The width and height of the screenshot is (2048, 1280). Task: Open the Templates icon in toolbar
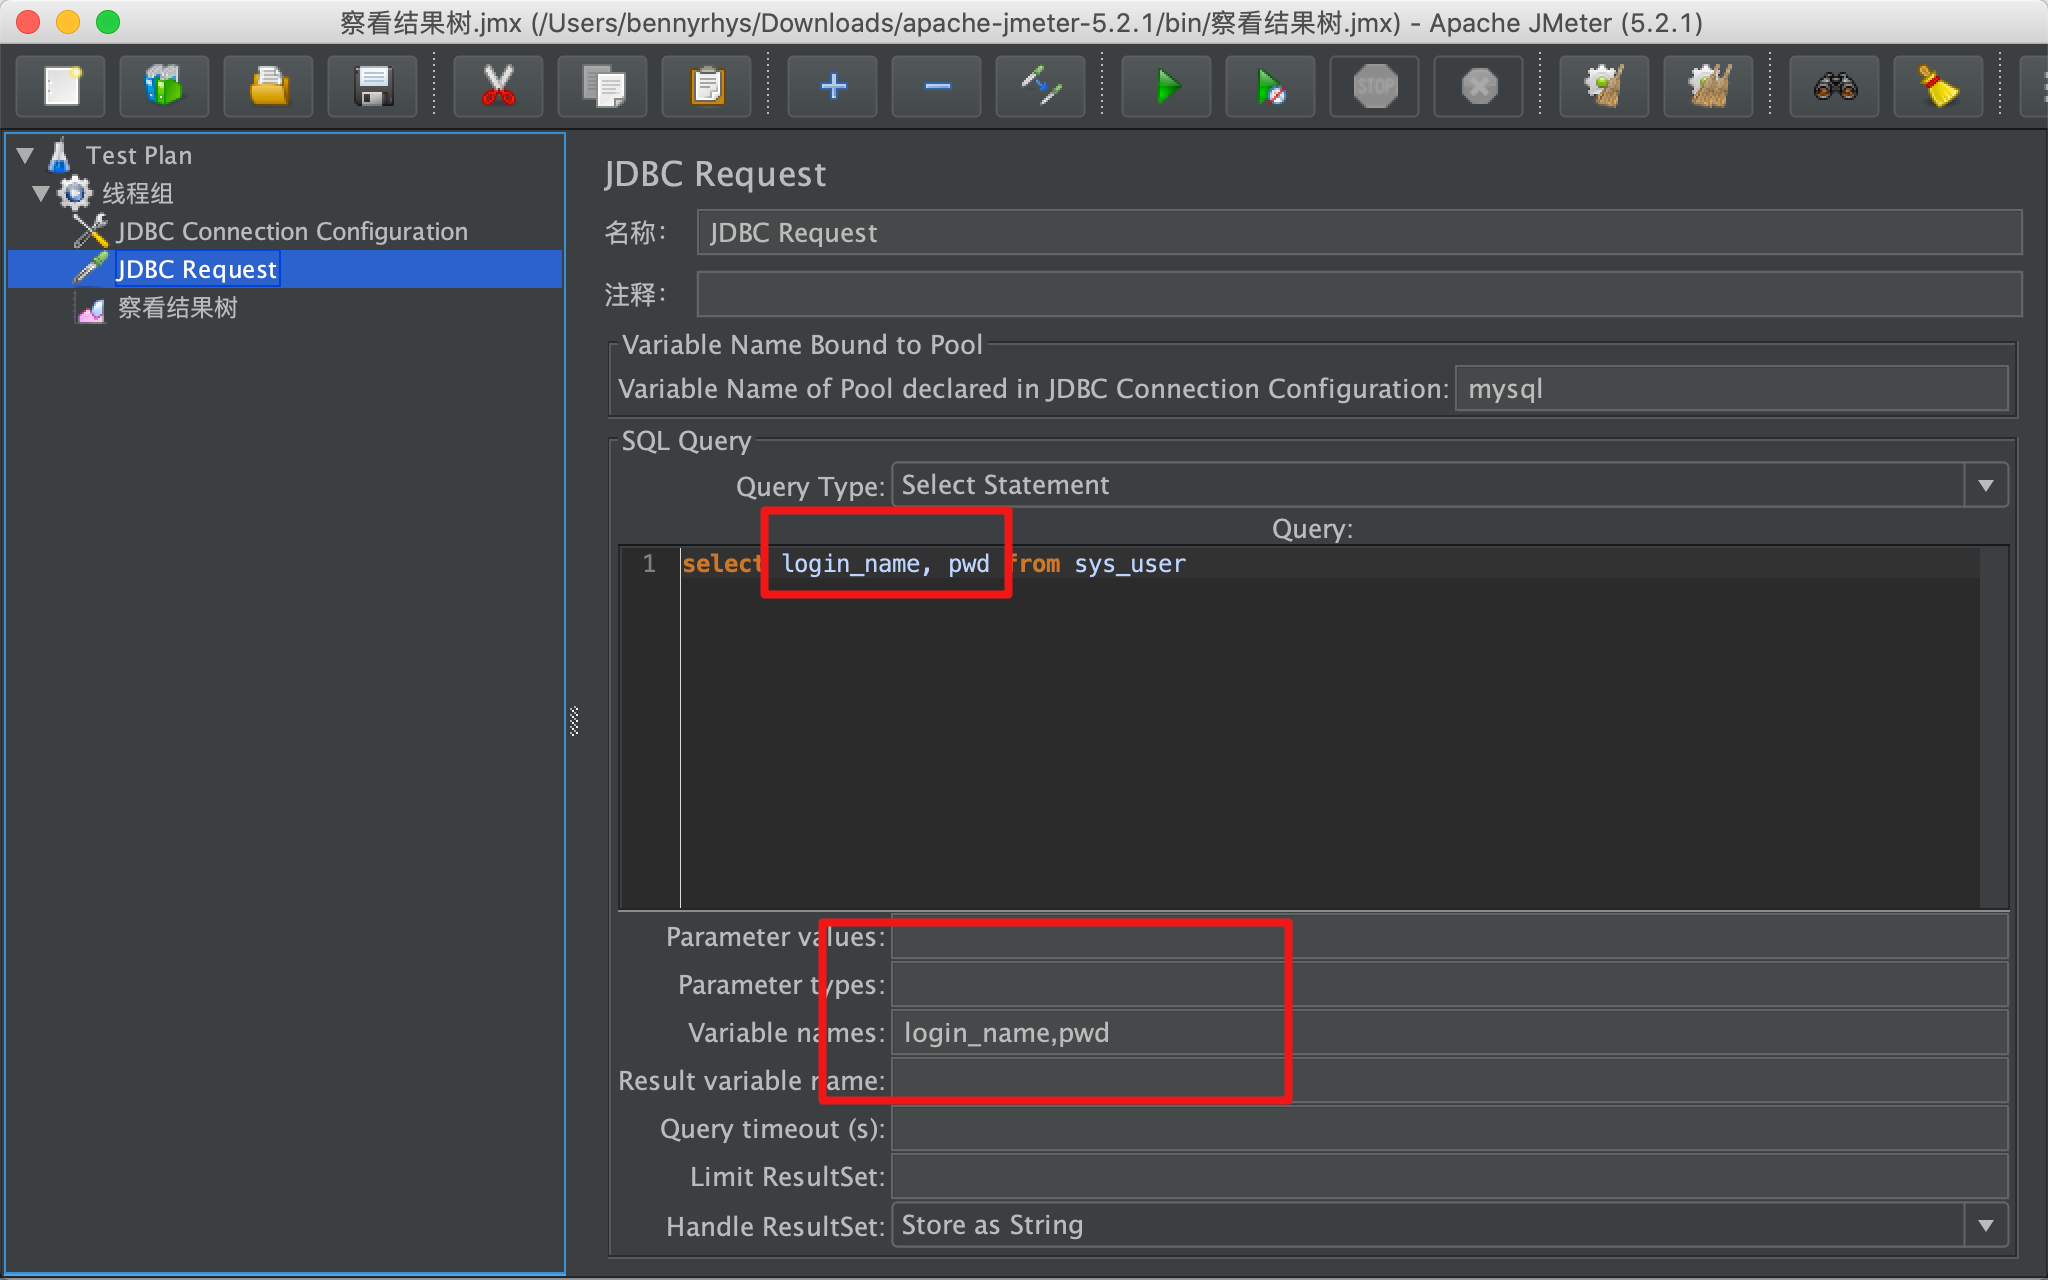[165, 87]
